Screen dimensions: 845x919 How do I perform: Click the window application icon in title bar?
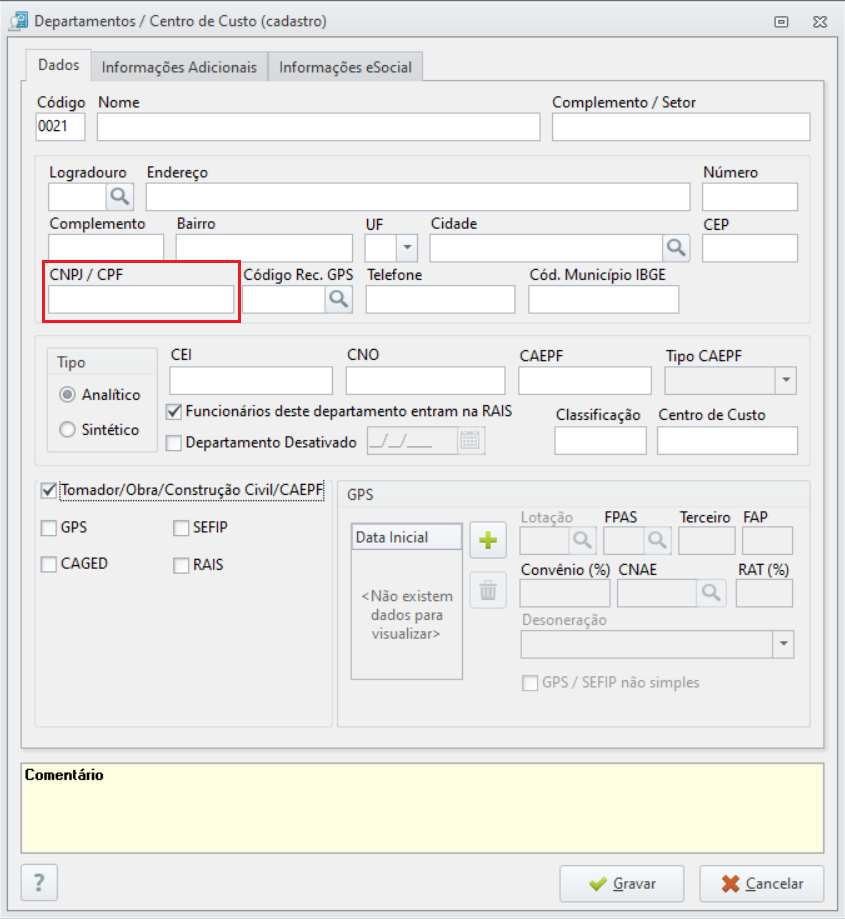pyautogui.click(x=19, y=21)
